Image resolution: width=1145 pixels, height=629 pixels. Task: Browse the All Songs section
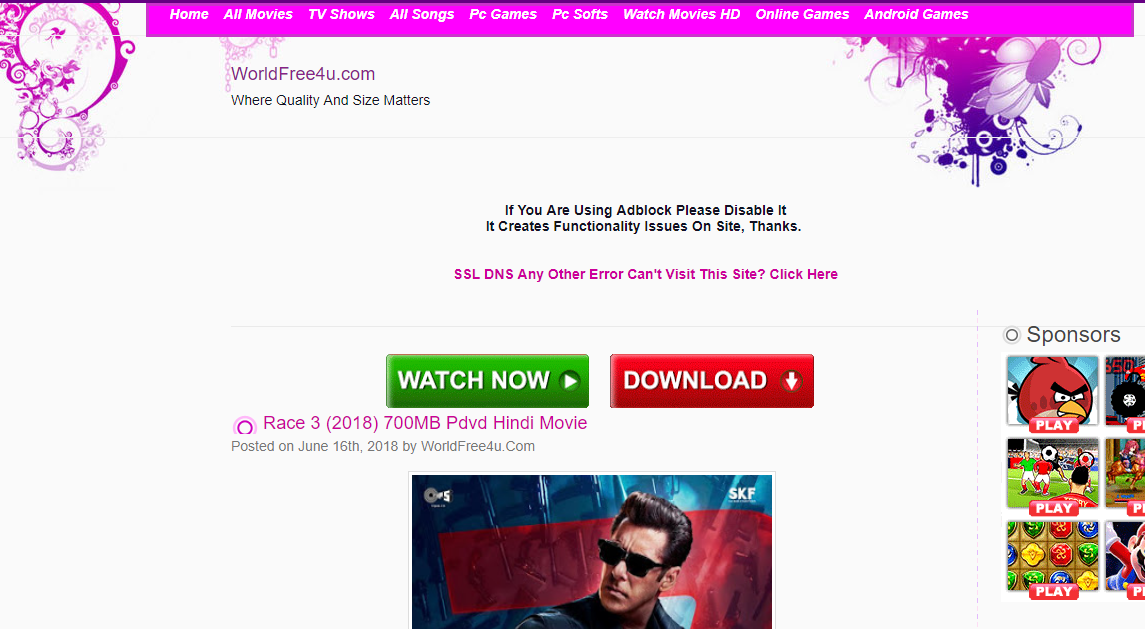point(421,14)
